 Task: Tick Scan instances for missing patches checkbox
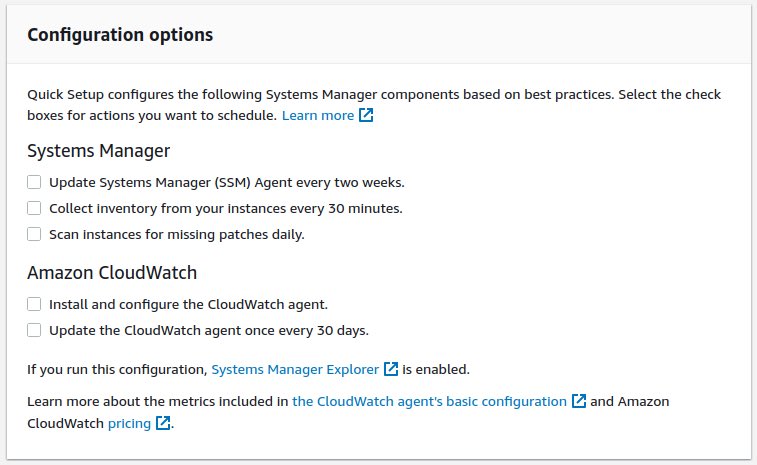[34, 235]
